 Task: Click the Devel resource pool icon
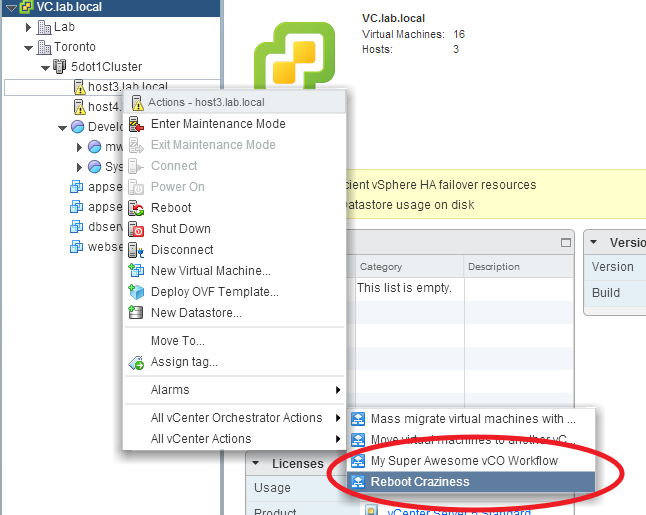(77, 126)
